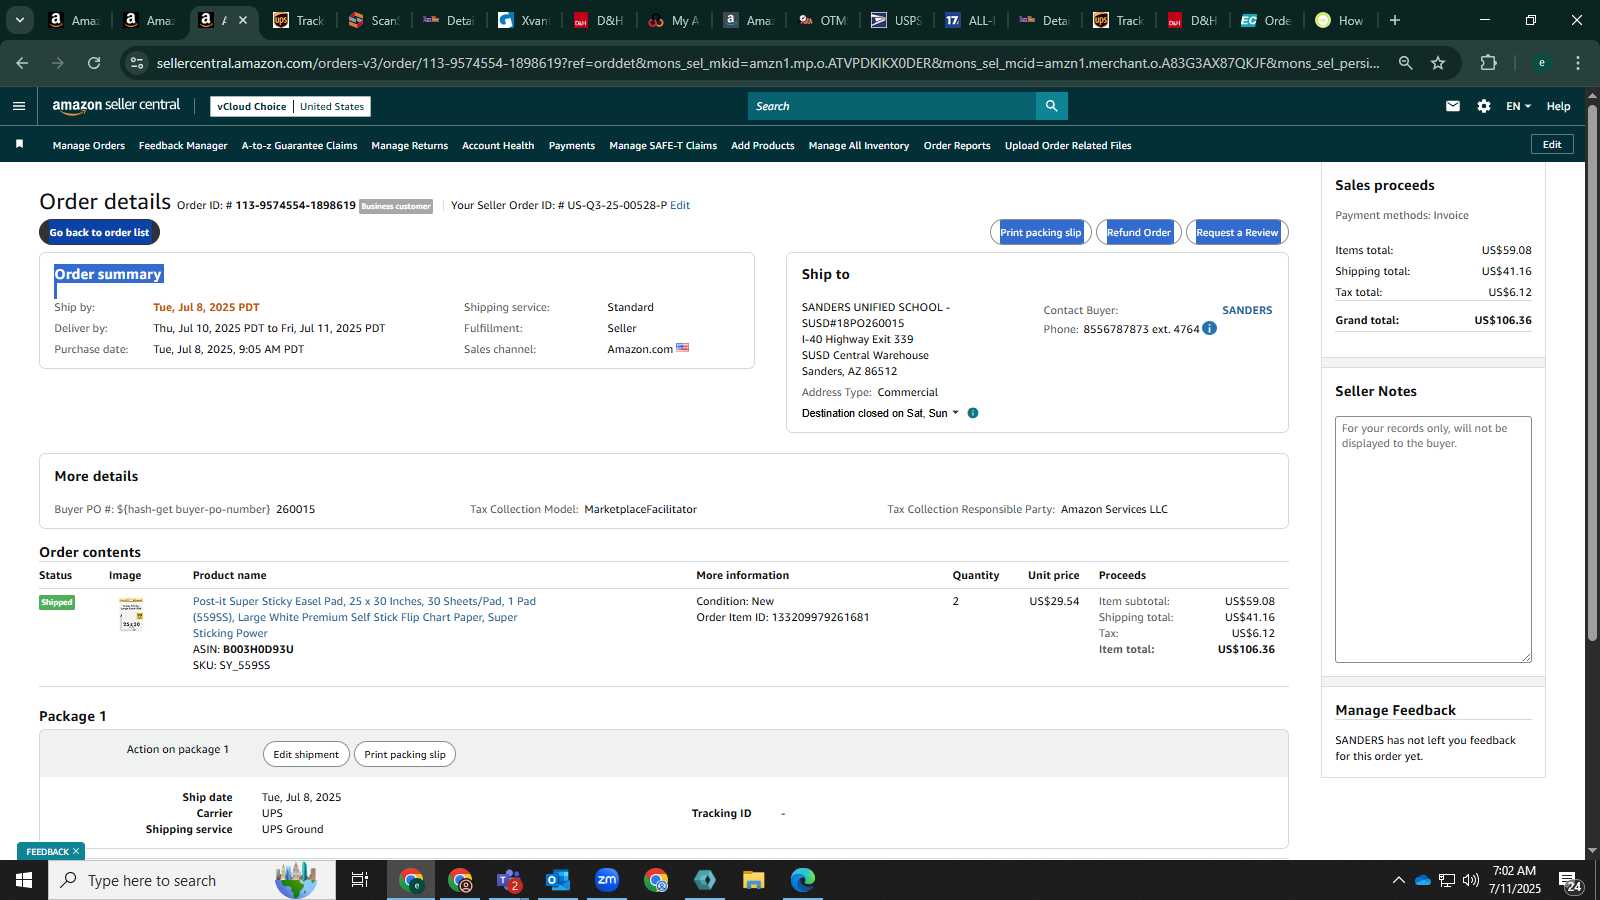Click Print packing slip in Package 1
The width and height of the screenshot is (1600, 900).
pos(405,754)
